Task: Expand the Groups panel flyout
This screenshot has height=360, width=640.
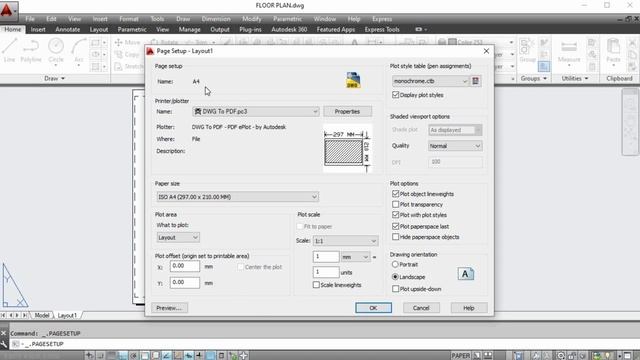Action: point(533,78)
